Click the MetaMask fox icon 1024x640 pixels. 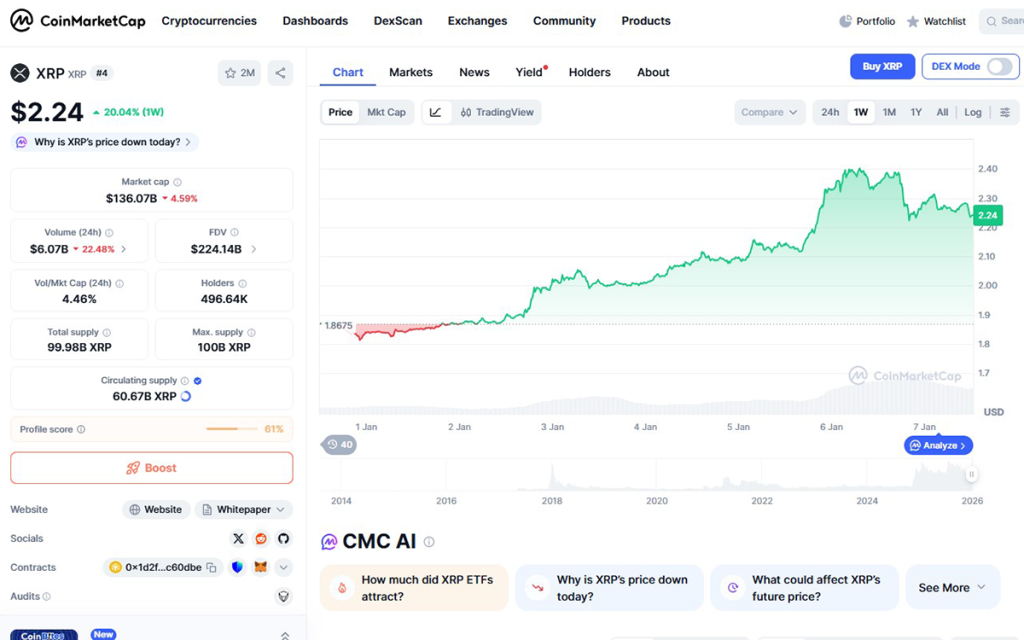pyautogui.click(x=261, y=567)
